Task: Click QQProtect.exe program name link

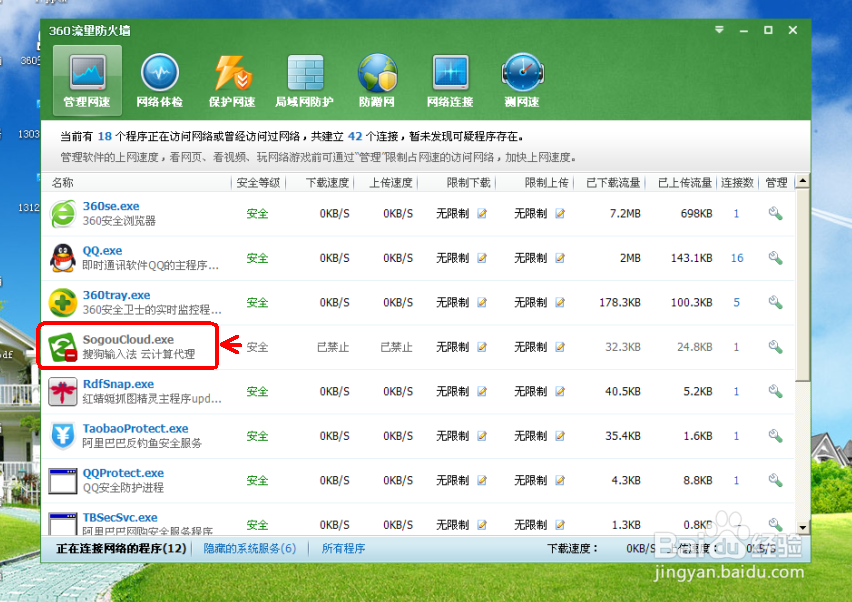Action: (x=123, y=473)
